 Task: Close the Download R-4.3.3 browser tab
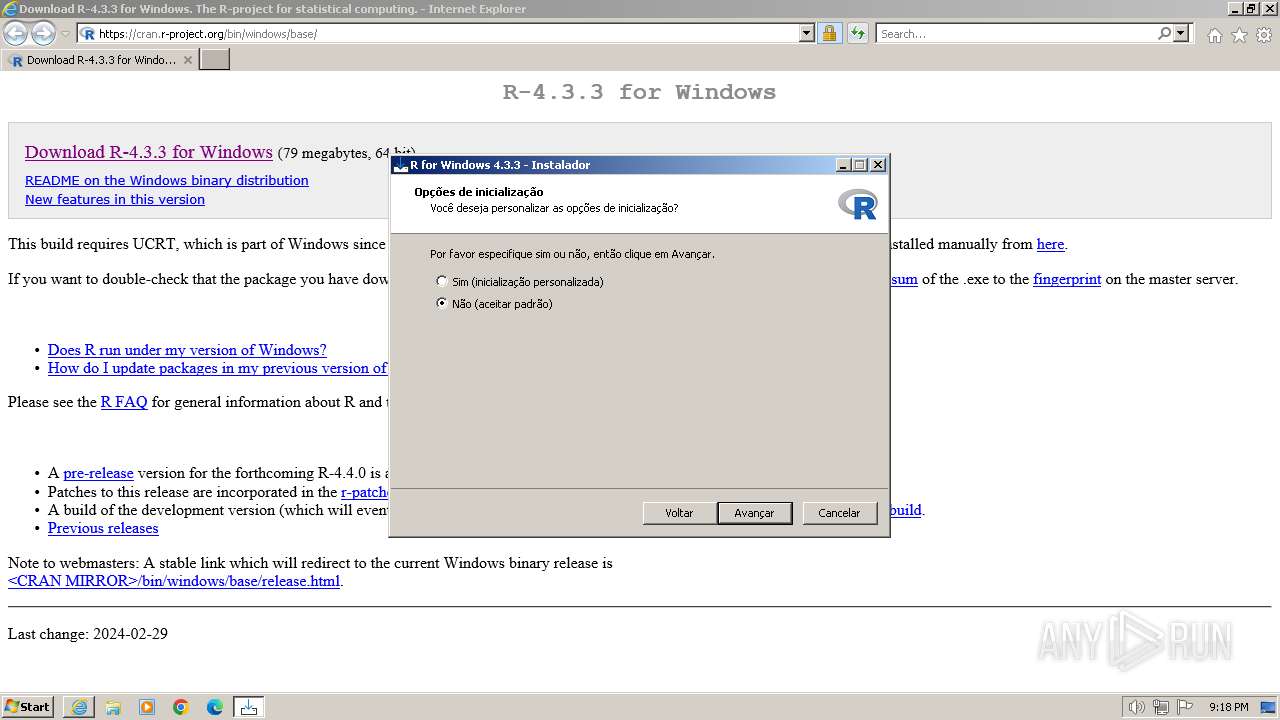(x=188, y=60)
